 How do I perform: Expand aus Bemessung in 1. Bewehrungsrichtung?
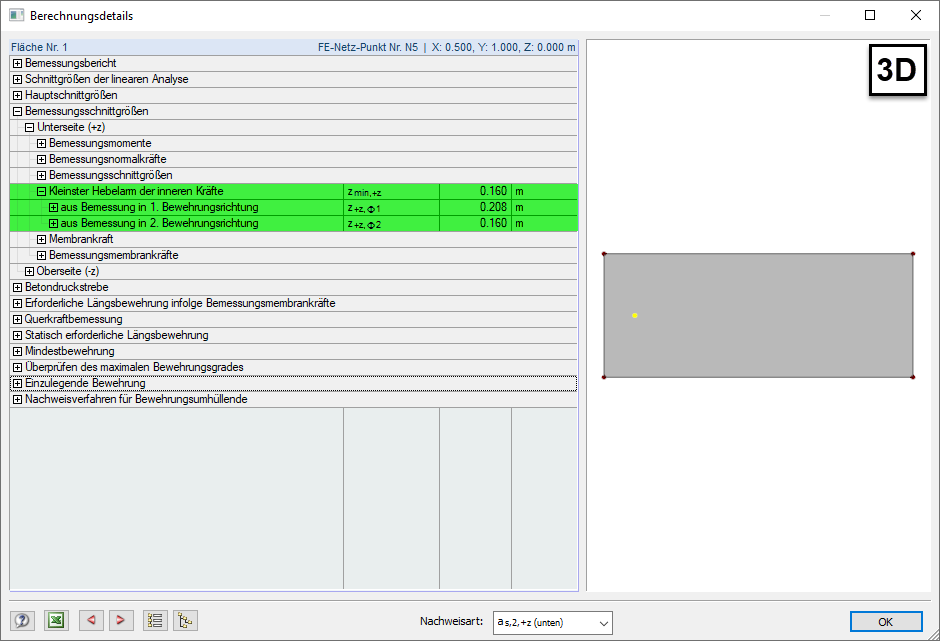click(x=53, y=207)
